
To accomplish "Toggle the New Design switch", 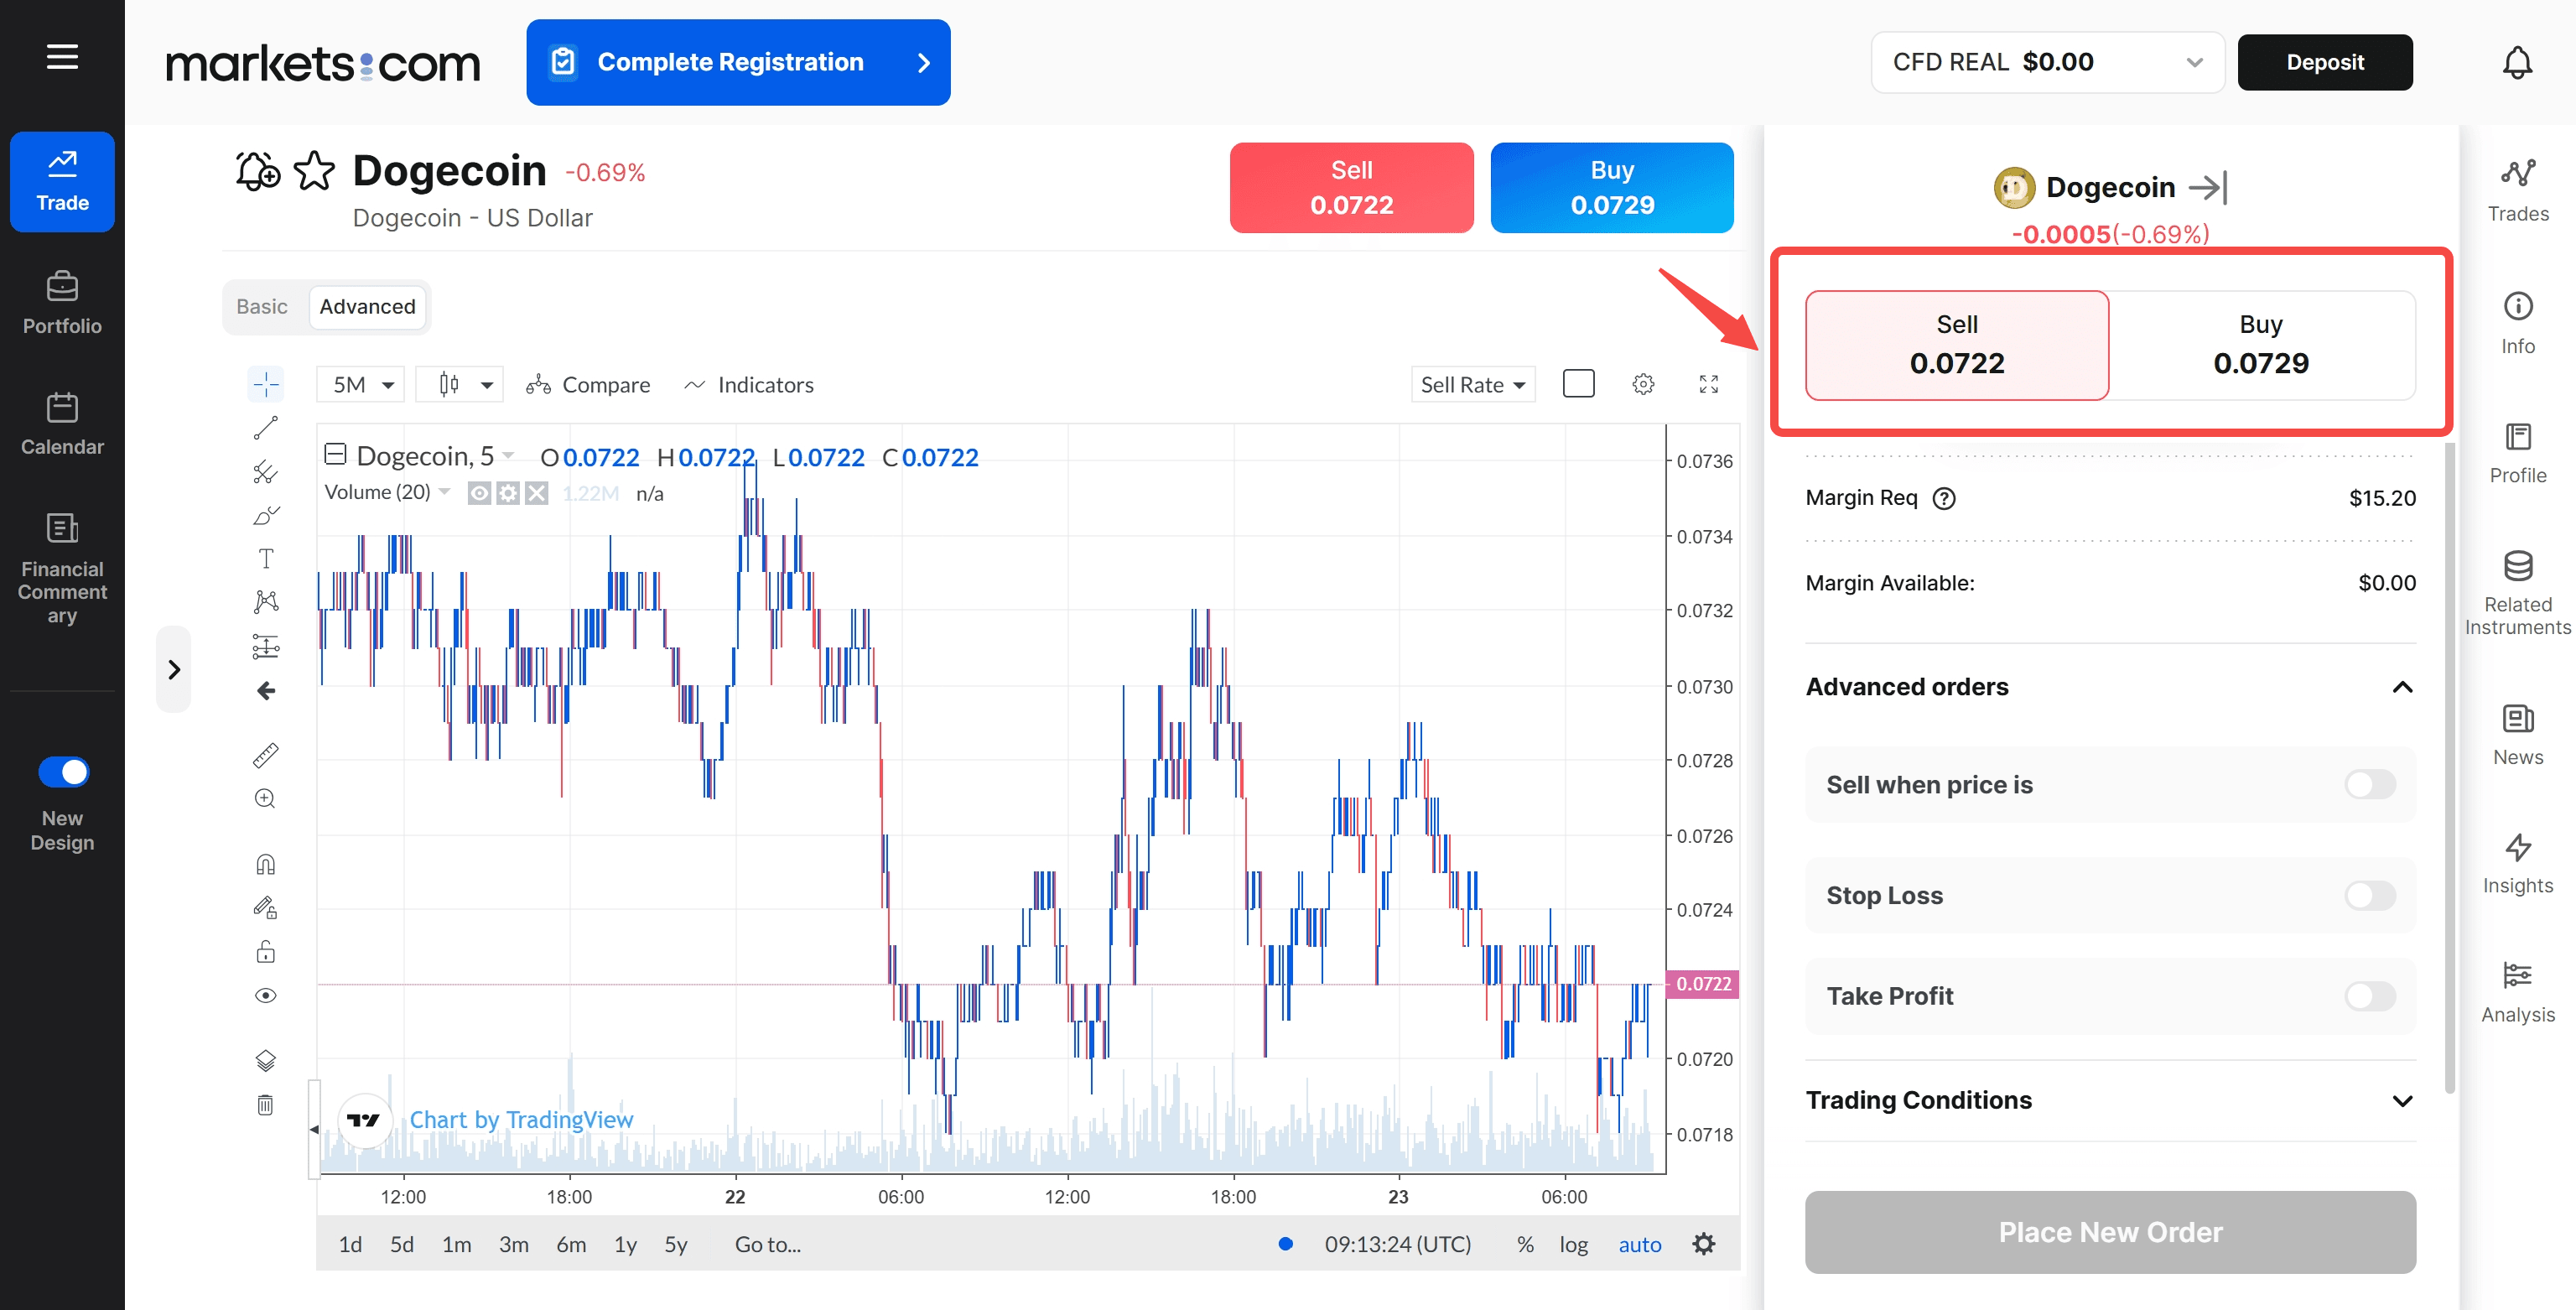I will click(63, 772).
